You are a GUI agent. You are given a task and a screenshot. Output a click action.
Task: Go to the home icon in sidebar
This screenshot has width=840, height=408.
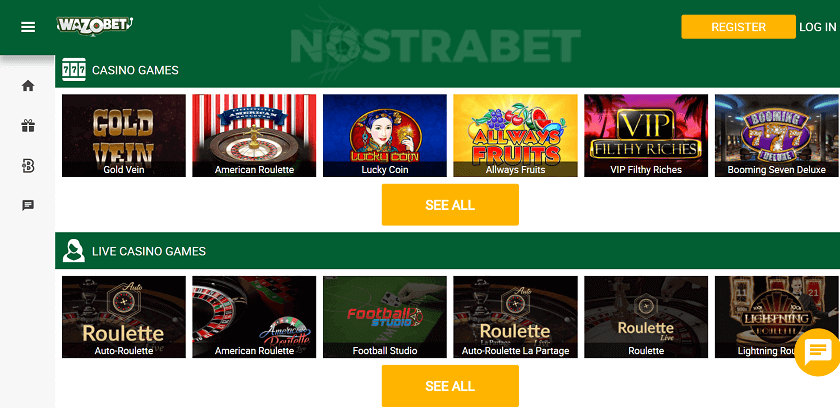[28, 86]
